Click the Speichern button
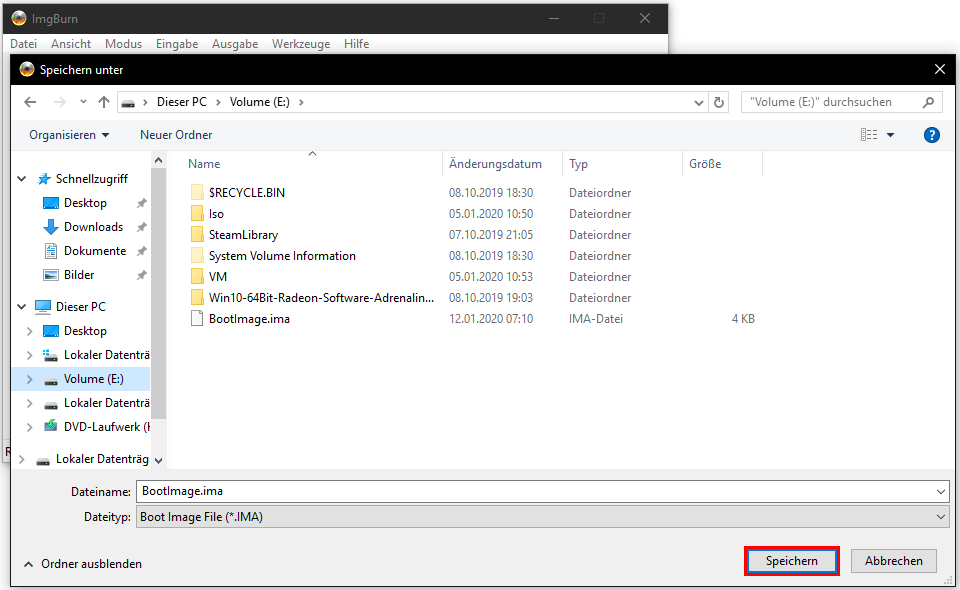Screen dimensions: 960x590 click(792, 561)
